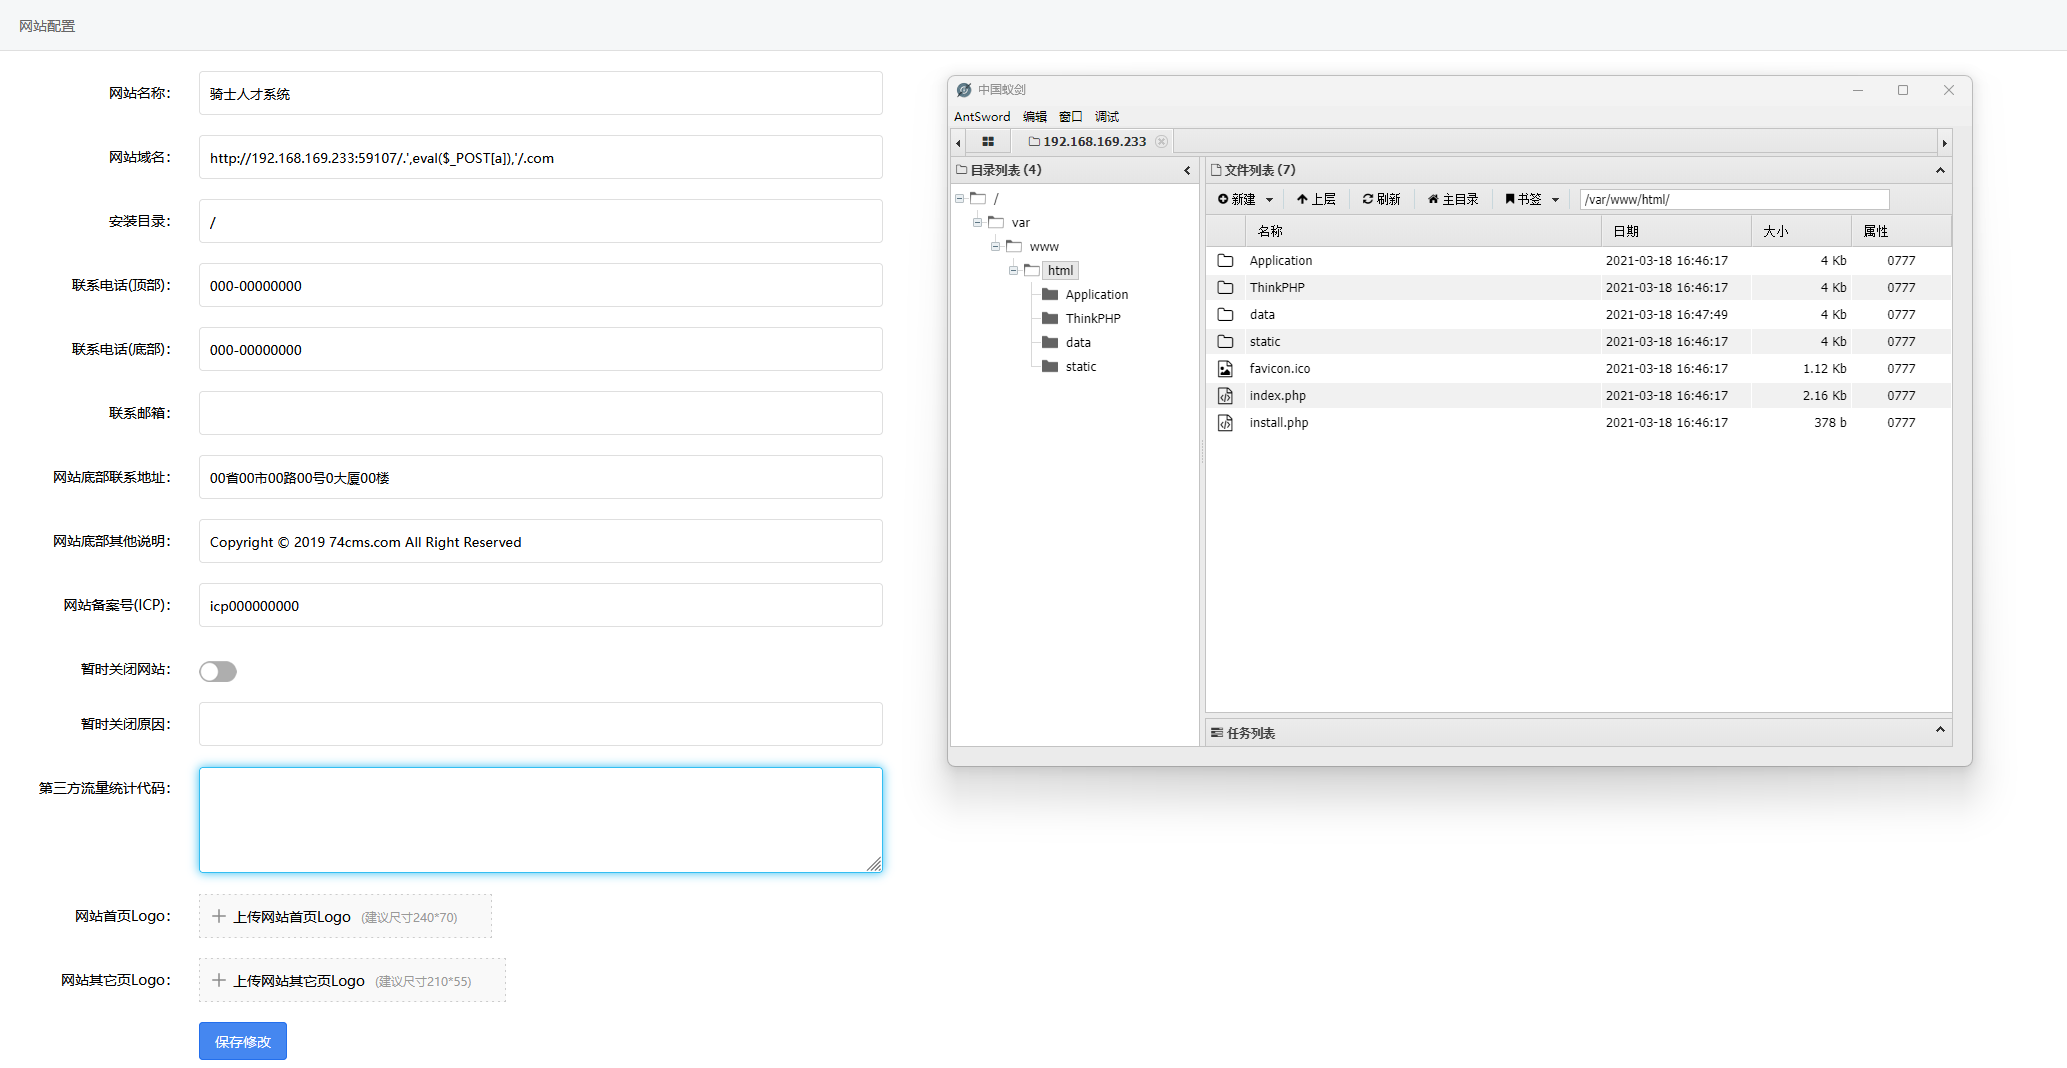Select the www node in directory tree
The height and width of the screenshot is (1068, 2067).
tap(1044, 247)
